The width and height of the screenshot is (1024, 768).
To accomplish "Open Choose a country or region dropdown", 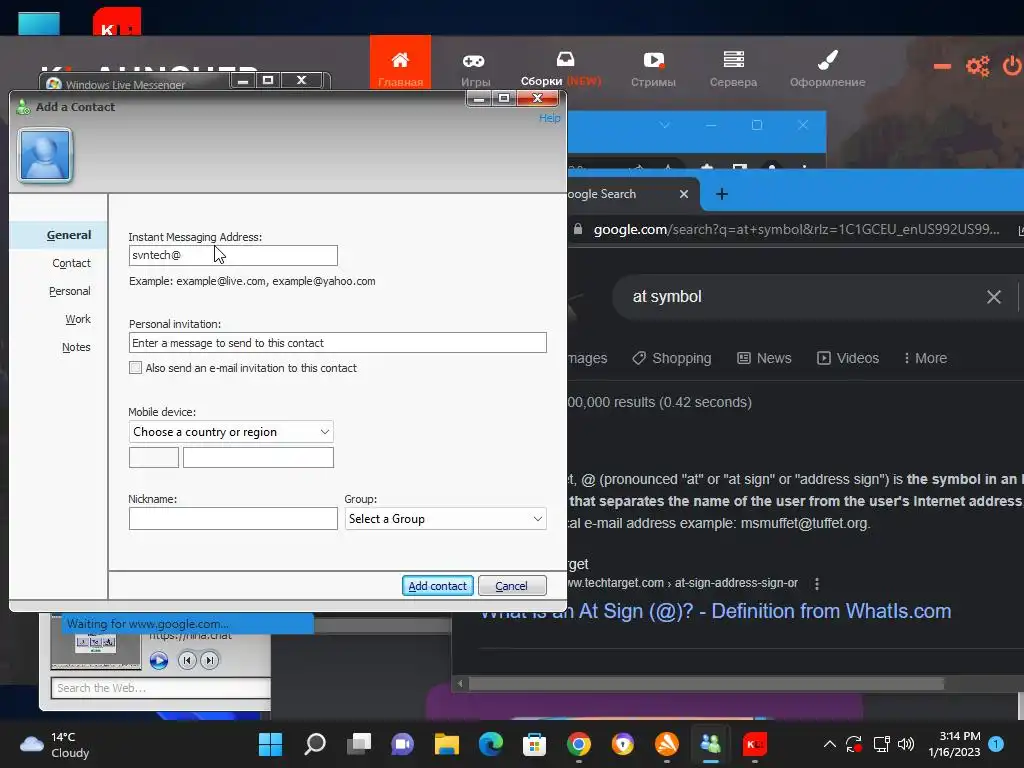I will [x=231, y=432].
